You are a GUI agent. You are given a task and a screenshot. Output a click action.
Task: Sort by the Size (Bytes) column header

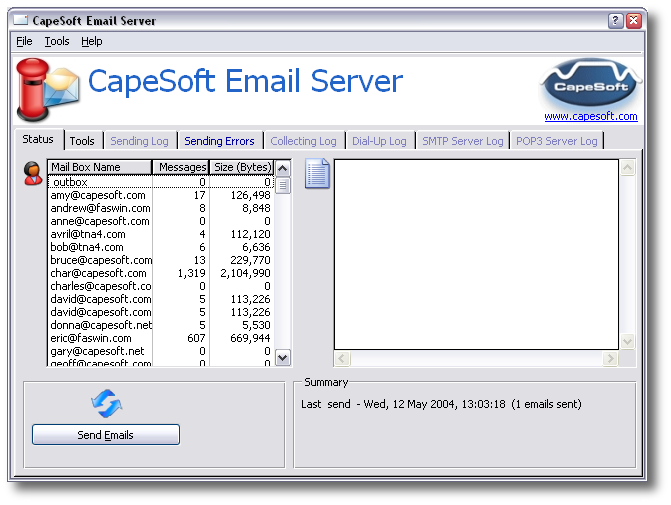[x=241, y=167]
